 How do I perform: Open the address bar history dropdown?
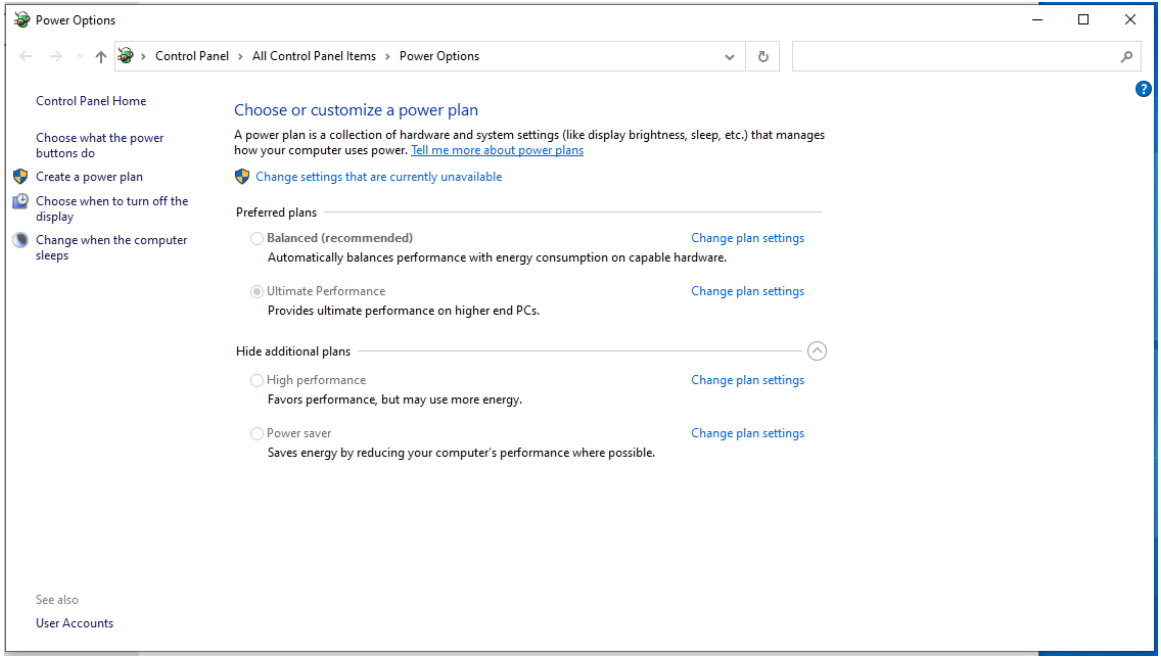coord(729,57)
